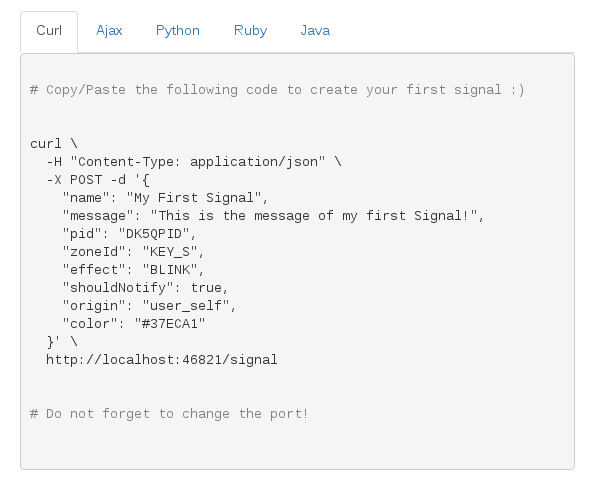Click the localhost:46821/signal URL
The image size is (595, 495).
(162, 359)
